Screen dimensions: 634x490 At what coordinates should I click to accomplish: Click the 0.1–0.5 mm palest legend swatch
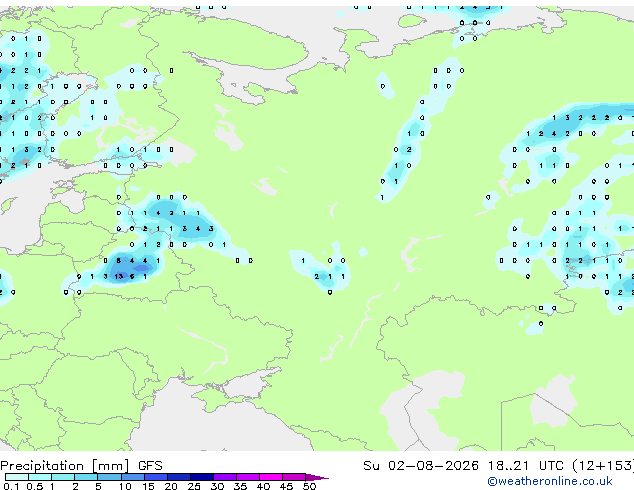pos(17,477)
